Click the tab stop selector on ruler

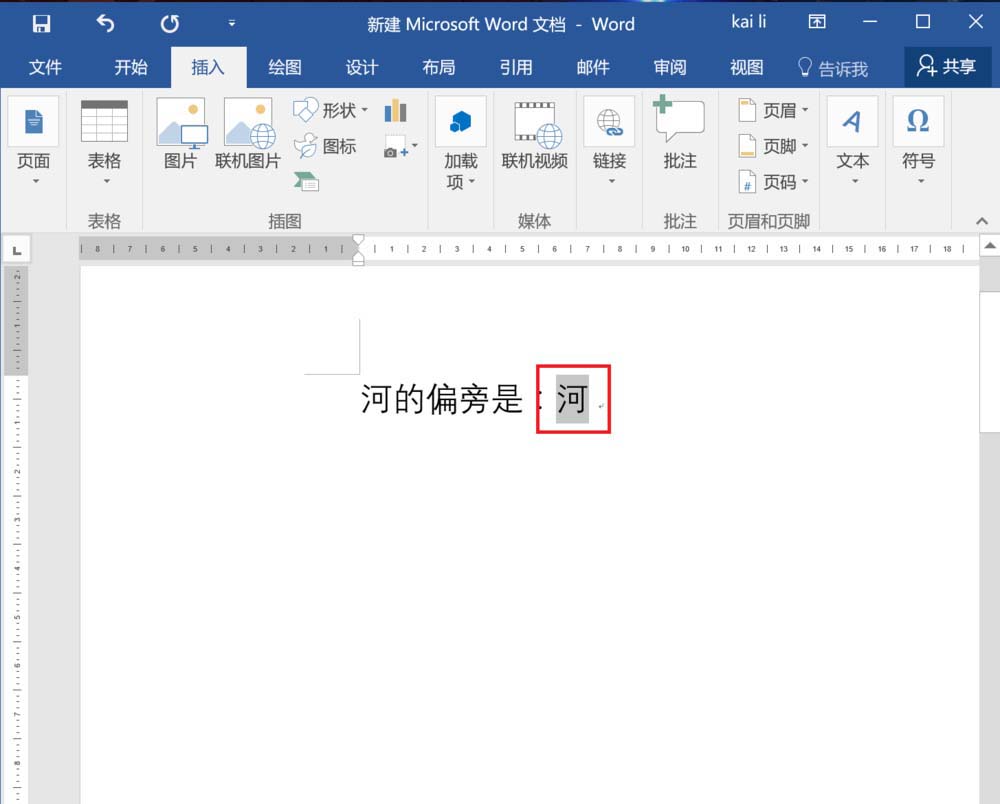coord(17,251)
